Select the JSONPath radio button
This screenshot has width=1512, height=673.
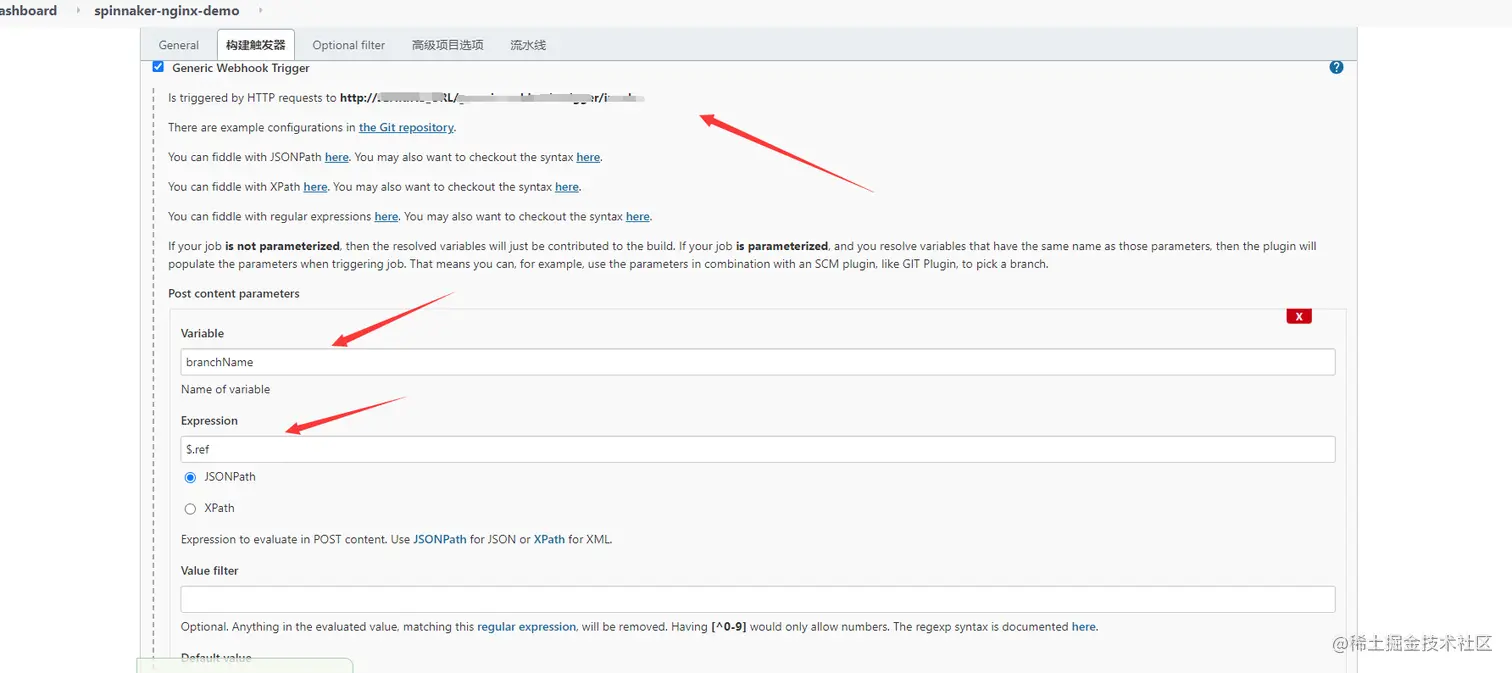tap(190, 478)
